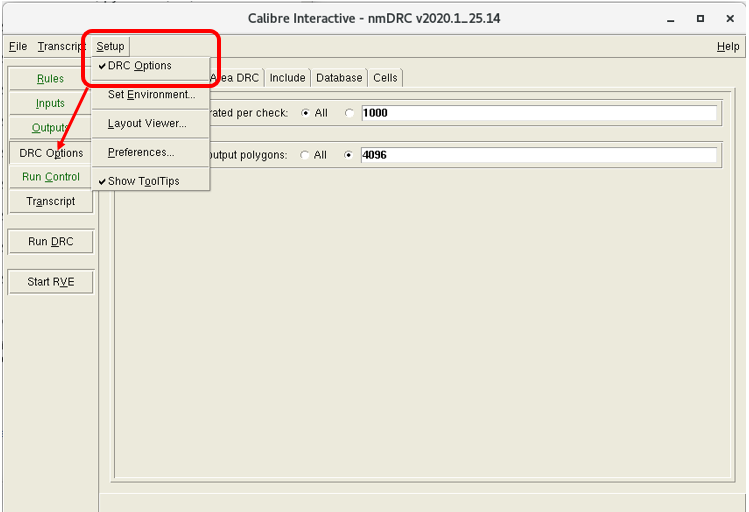The height and width of the screenshot is (512, 749).
Task: Select DRC Options sidebar button
Action: [50, 153]
